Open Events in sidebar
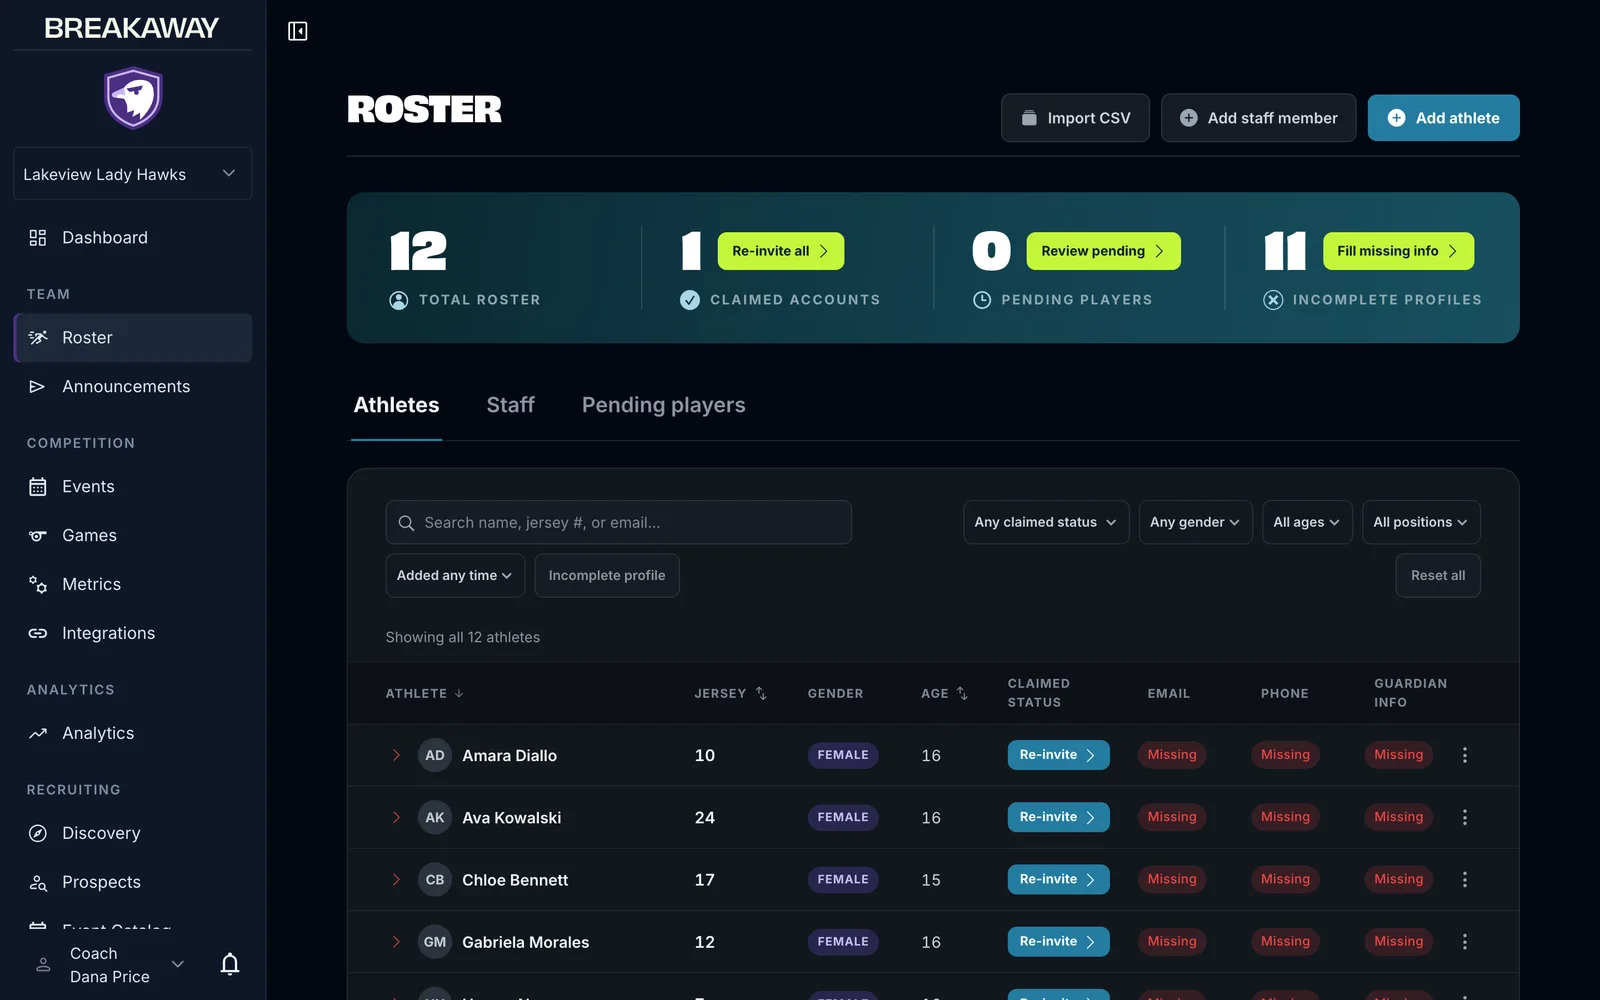Viewport: 1600px width, 1000px height. pyautogui.click(x=133, y=487)
